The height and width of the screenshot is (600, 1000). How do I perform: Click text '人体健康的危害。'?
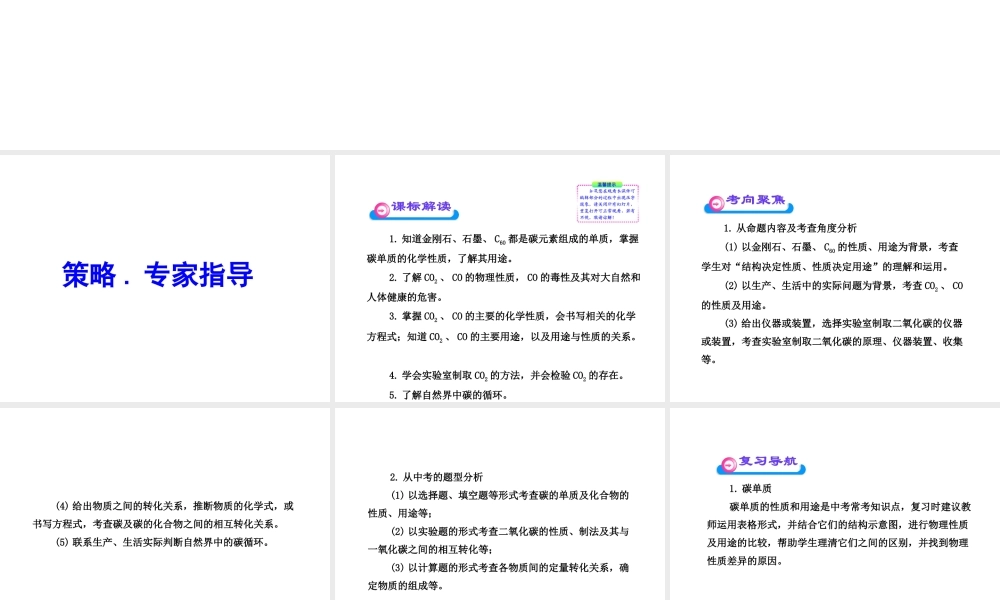pyautogui.click(x=405, y=297)
